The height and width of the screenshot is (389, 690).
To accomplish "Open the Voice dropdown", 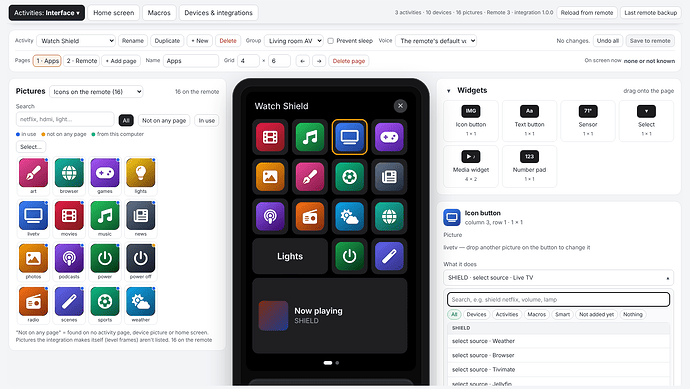I will click(436, 41).
